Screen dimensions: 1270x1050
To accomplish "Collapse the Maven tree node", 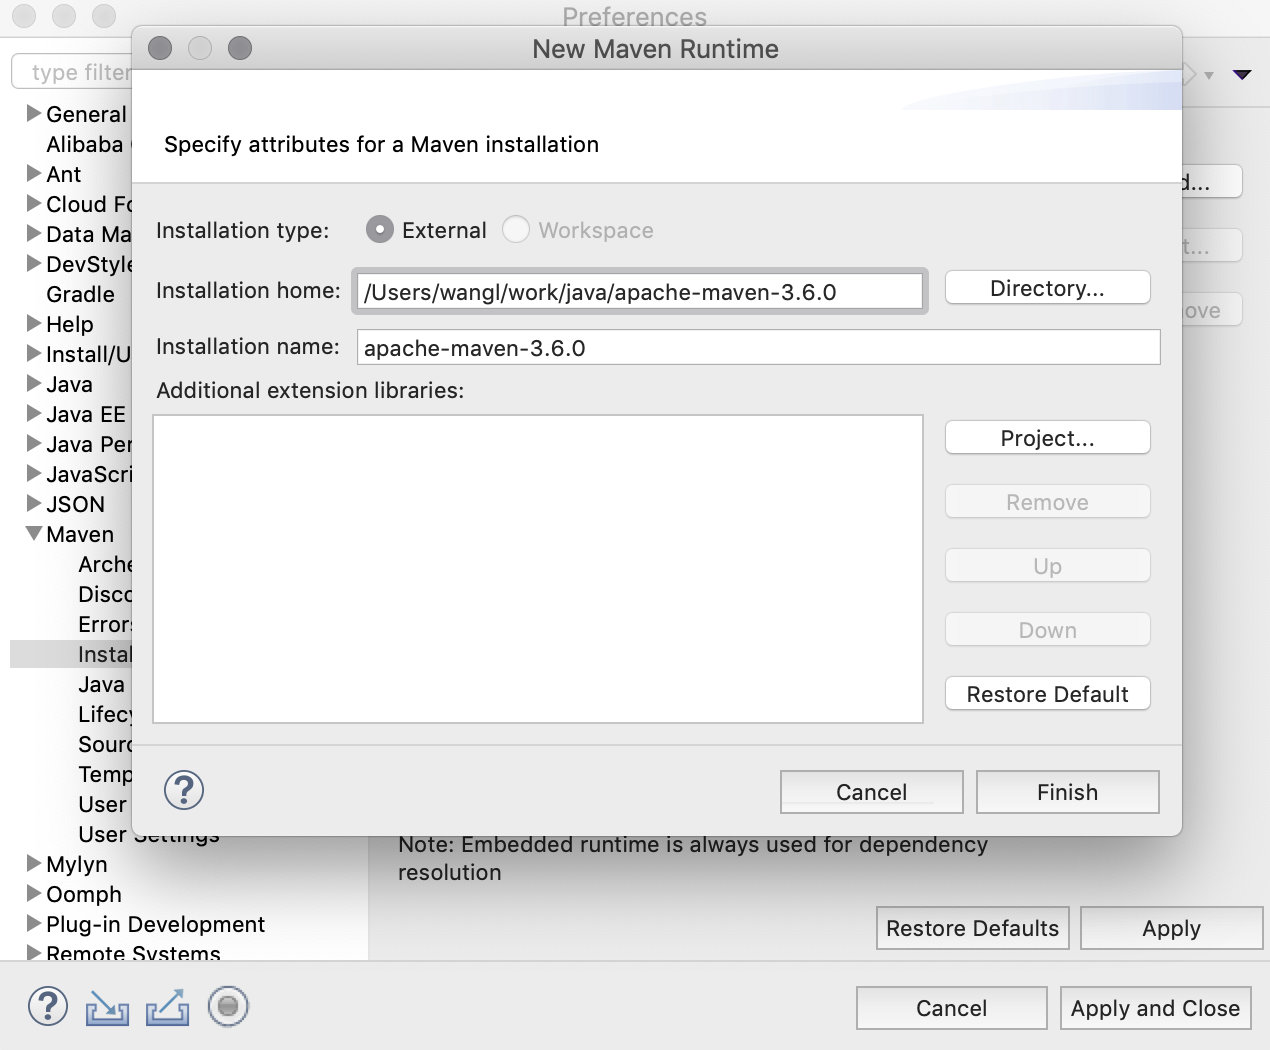I will point(34,534).
